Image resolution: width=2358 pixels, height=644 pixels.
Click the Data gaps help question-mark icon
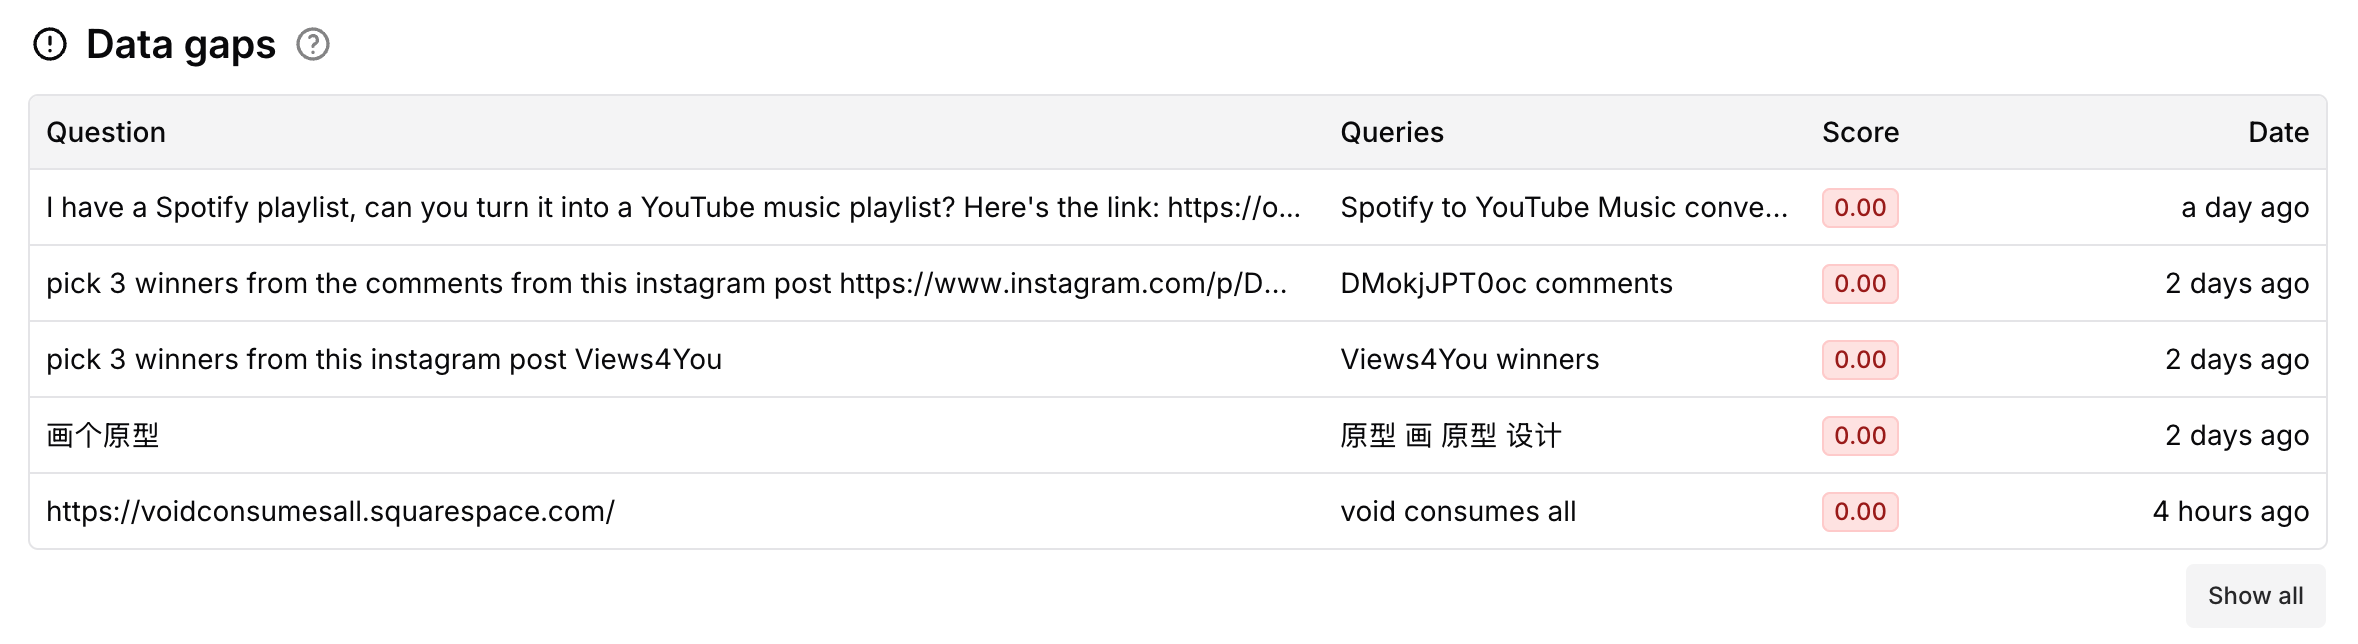(x=313, y=45)
